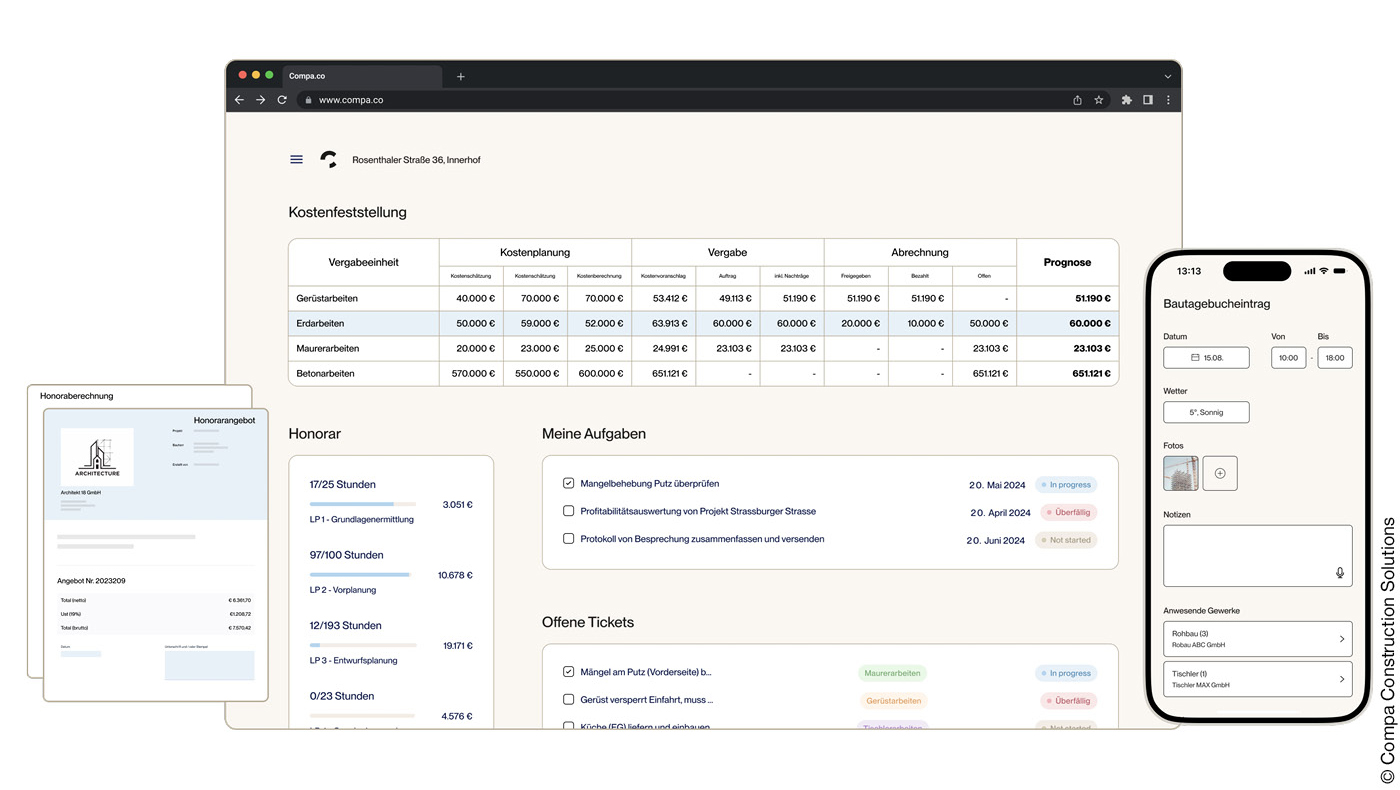Click the 12/193 Stunden entry
Viewport: 1400px width, 790px height.
coord(345,625)
